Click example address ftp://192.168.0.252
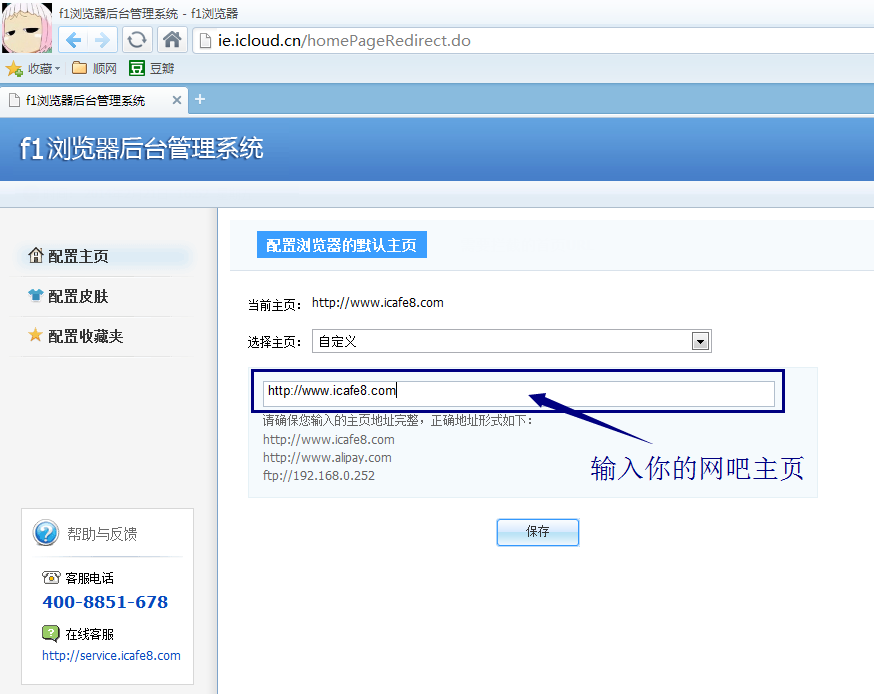 (x=319, y=475)
